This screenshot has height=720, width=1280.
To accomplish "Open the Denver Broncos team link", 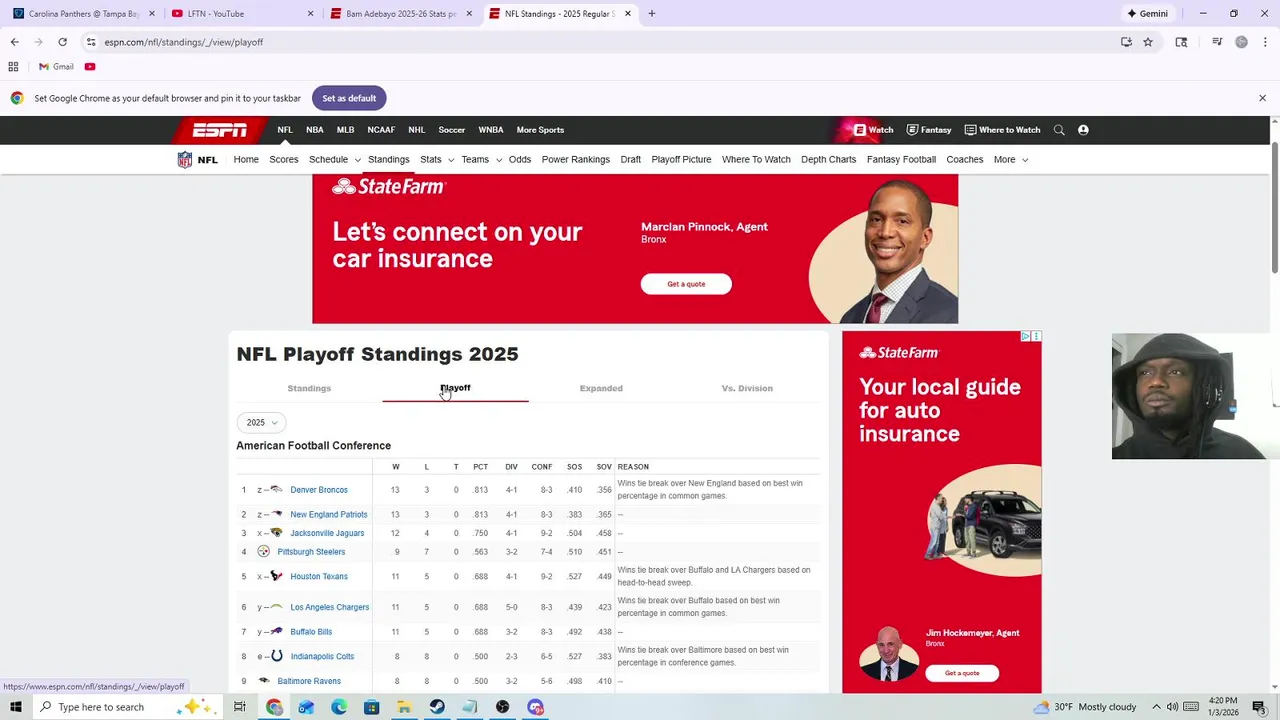I will (319, 490).
